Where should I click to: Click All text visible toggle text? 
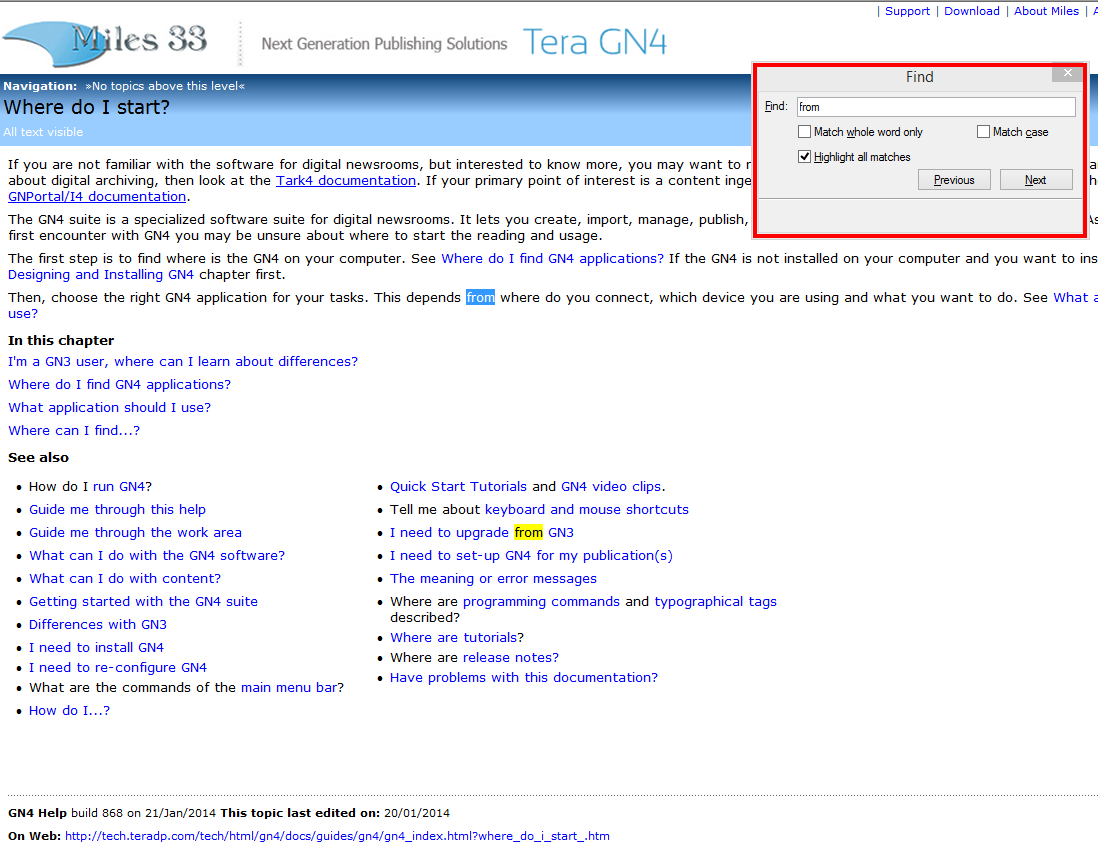43,132
